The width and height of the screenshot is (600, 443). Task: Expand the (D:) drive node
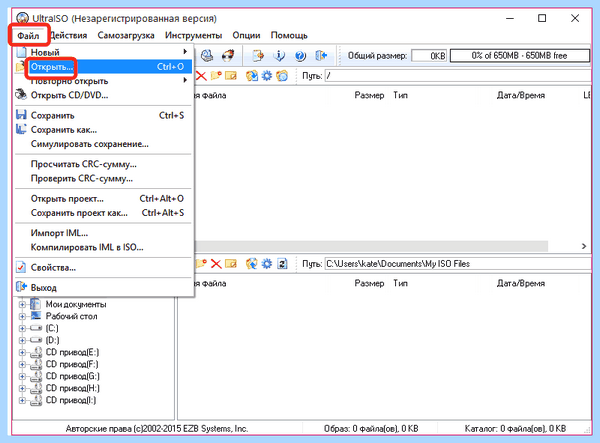coord(22,340)
